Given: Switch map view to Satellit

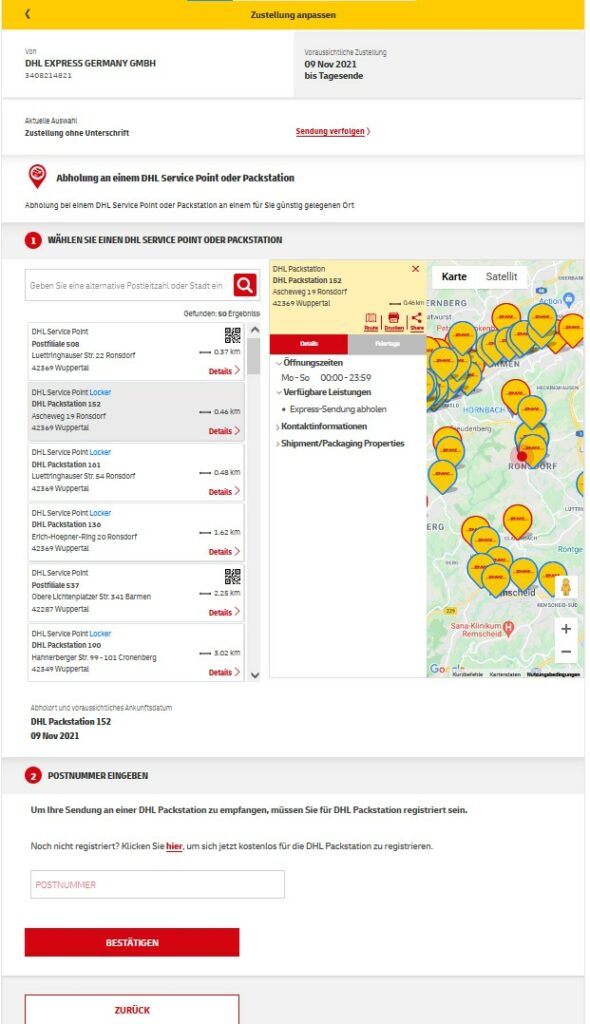Looking at the screenshot, I should point(501,277).
